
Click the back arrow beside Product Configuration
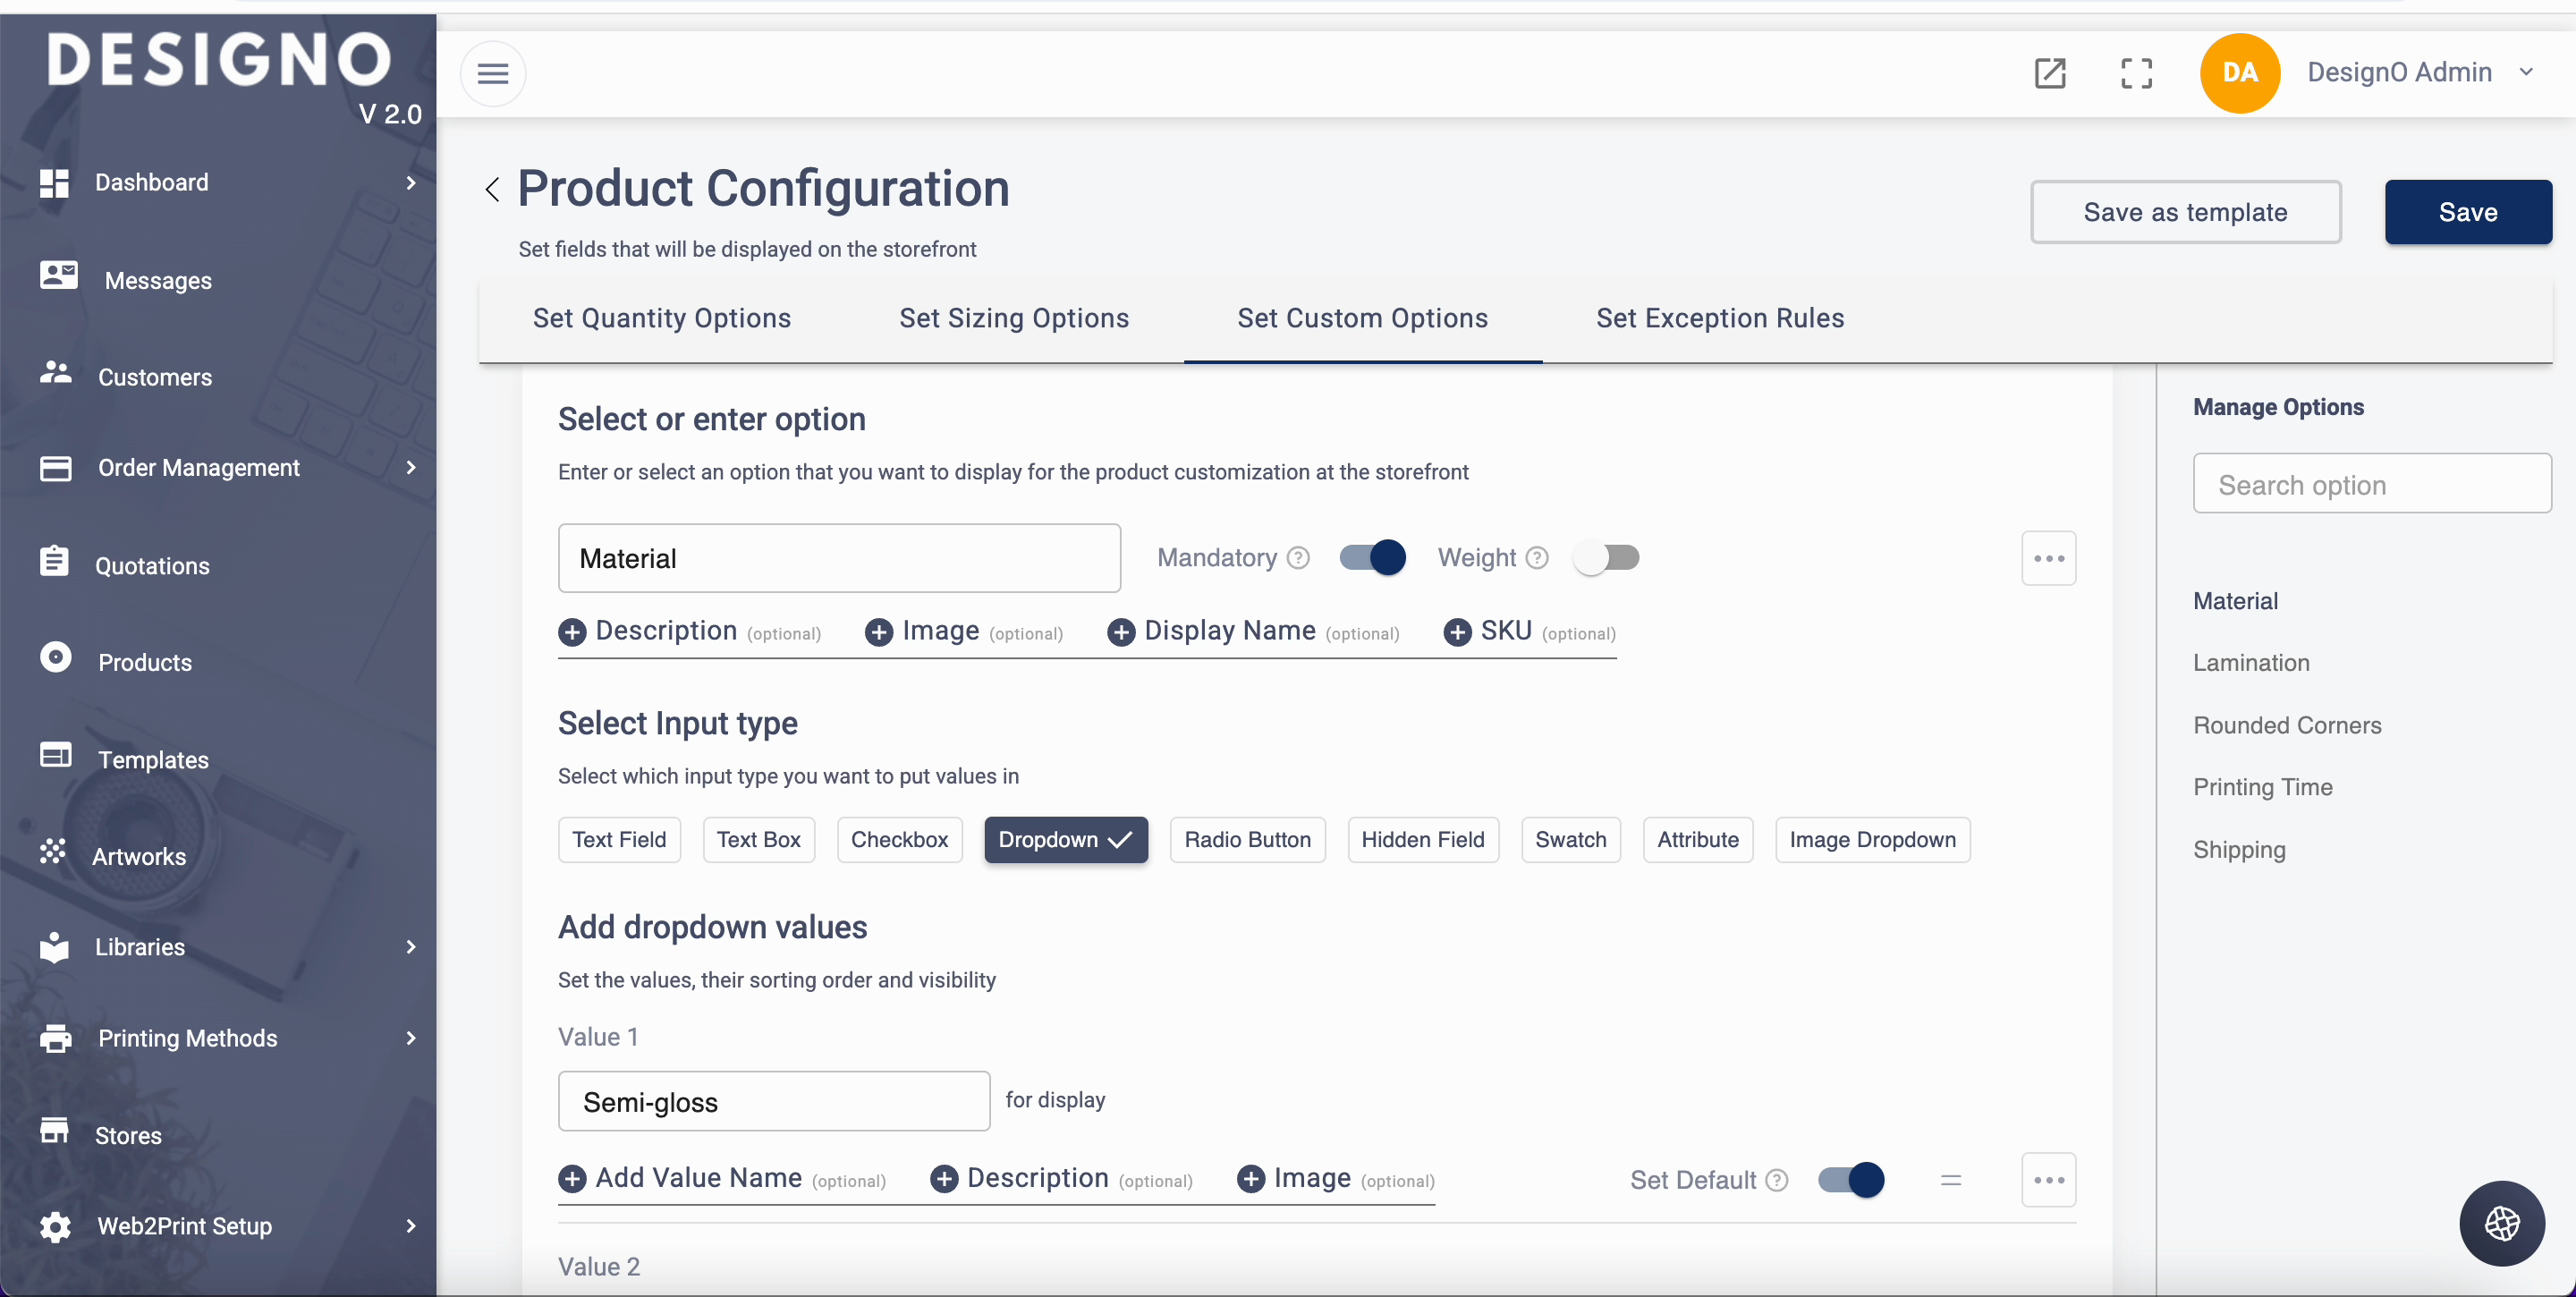click(x=492, y=189)
